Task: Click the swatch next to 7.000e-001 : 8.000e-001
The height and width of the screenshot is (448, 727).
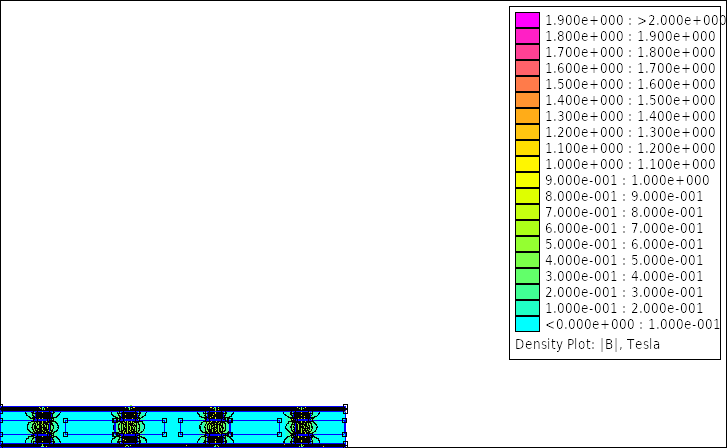Action: 527,212
